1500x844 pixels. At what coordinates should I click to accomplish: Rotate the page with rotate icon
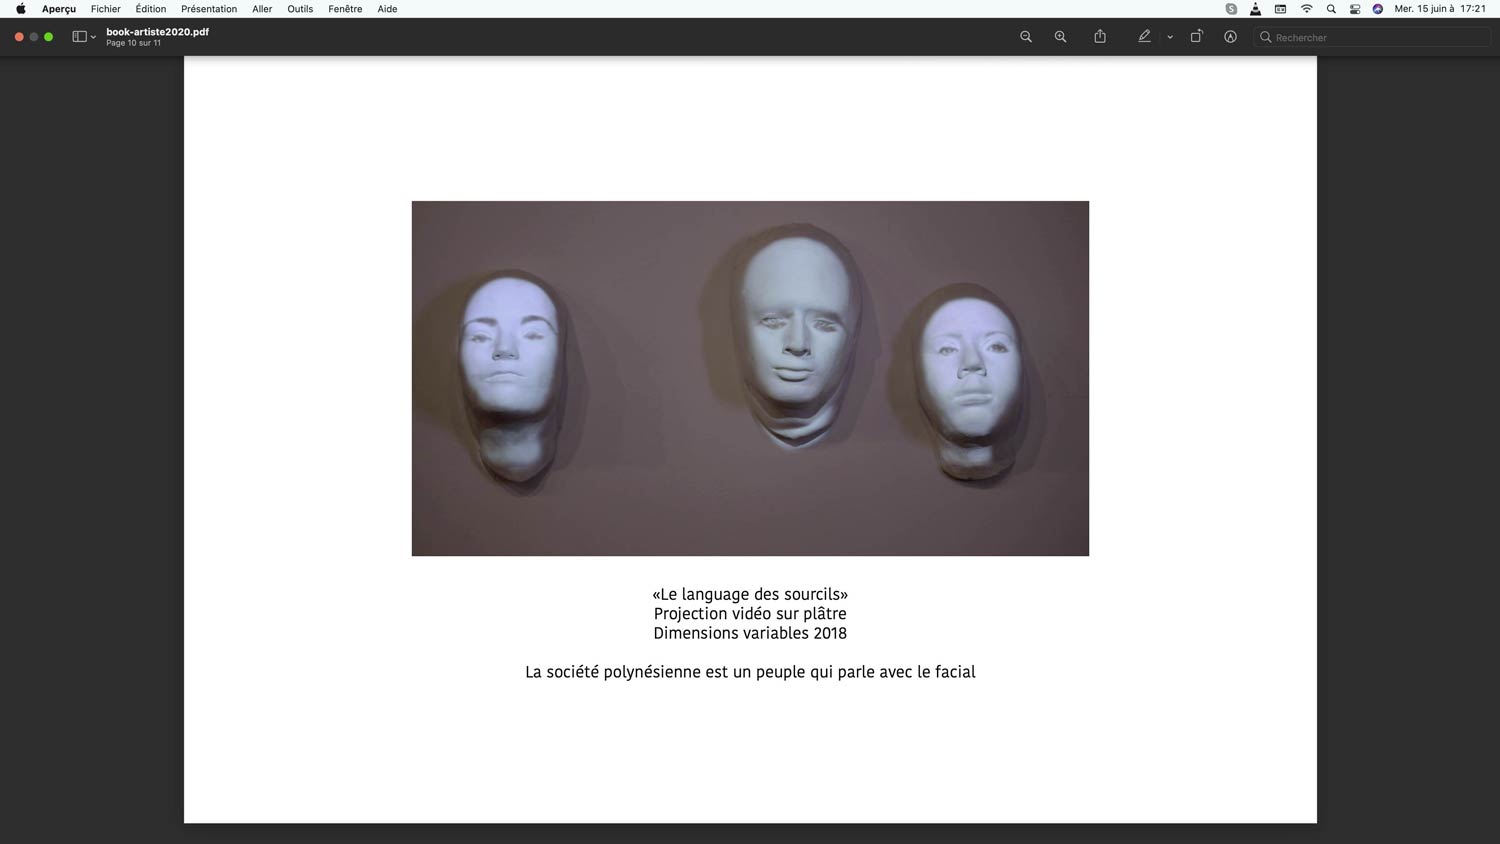click(x=1196, y=36)
